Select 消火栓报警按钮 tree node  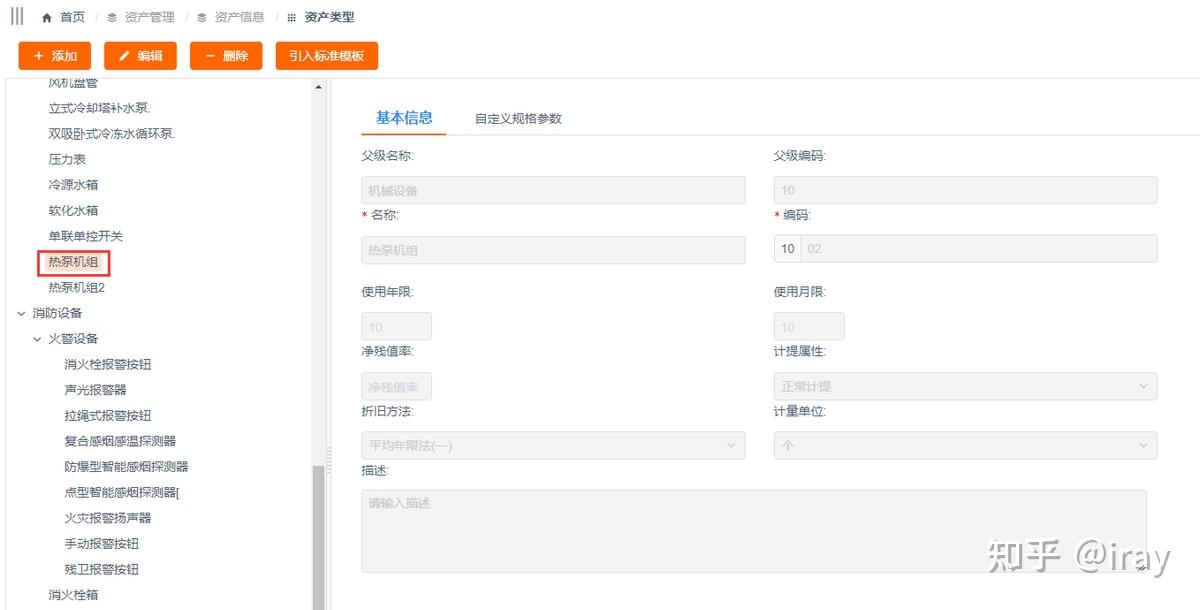click(x=108, y=365)
